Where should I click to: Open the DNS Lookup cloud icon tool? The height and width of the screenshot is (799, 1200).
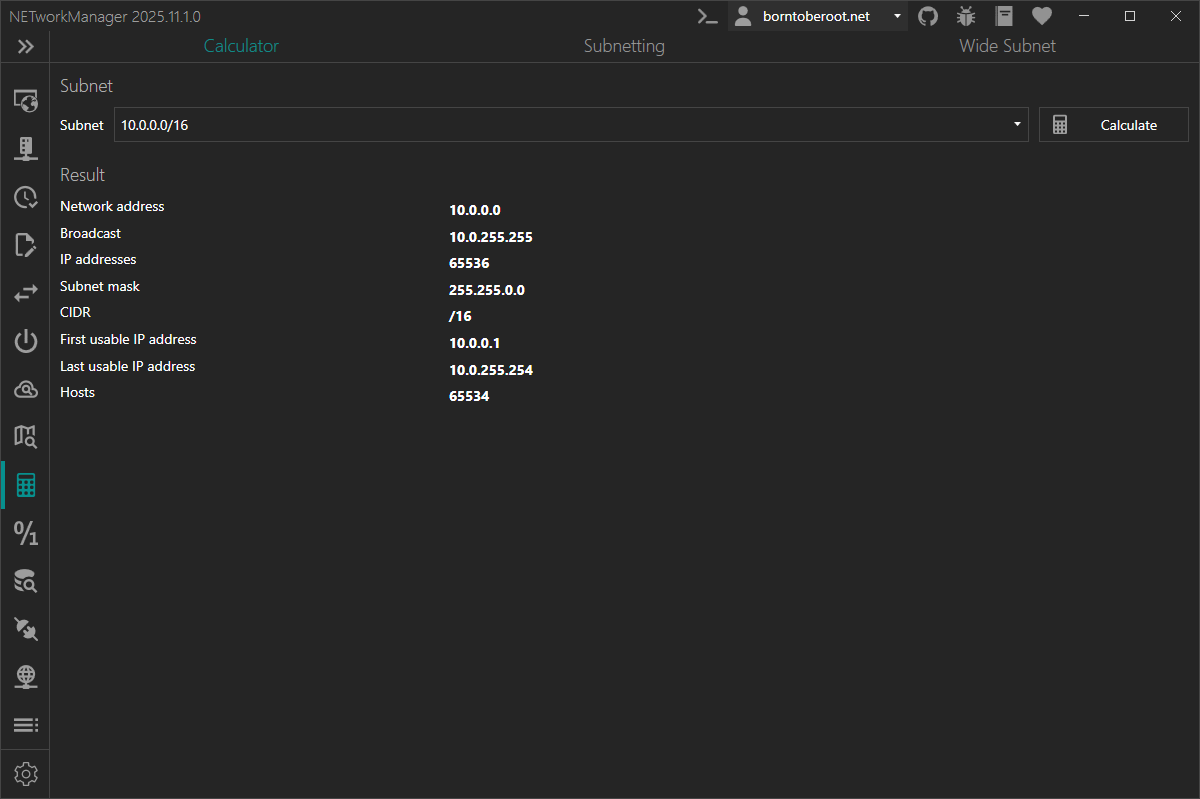(25, 389)
